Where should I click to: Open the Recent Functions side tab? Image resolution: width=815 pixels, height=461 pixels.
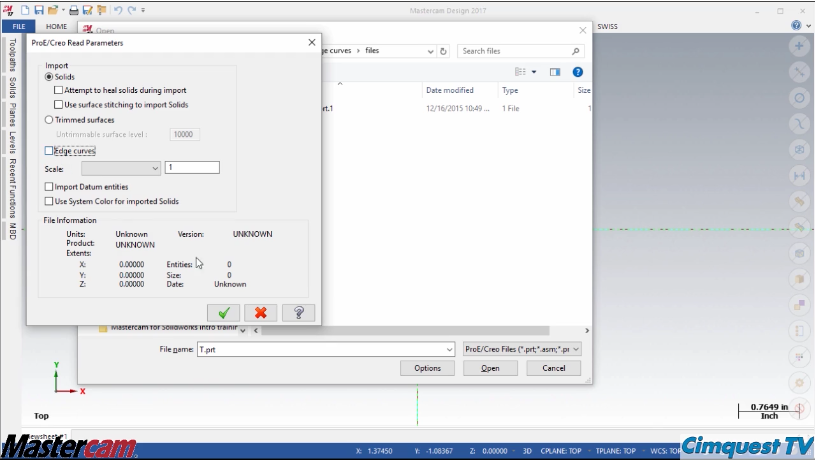coord(12,188)
